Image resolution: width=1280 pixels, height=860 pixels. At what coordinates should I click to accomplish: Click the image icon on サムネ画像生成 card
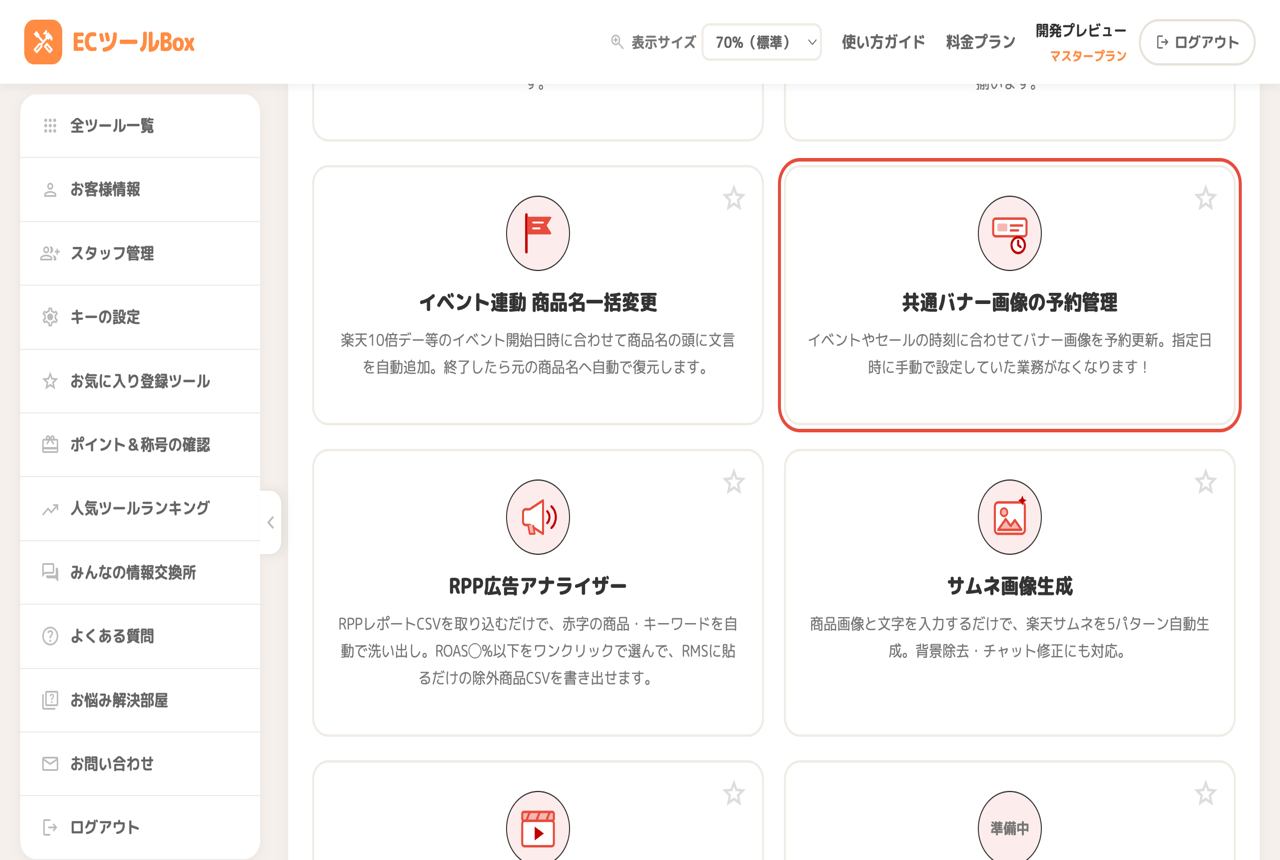point(1010,517)
